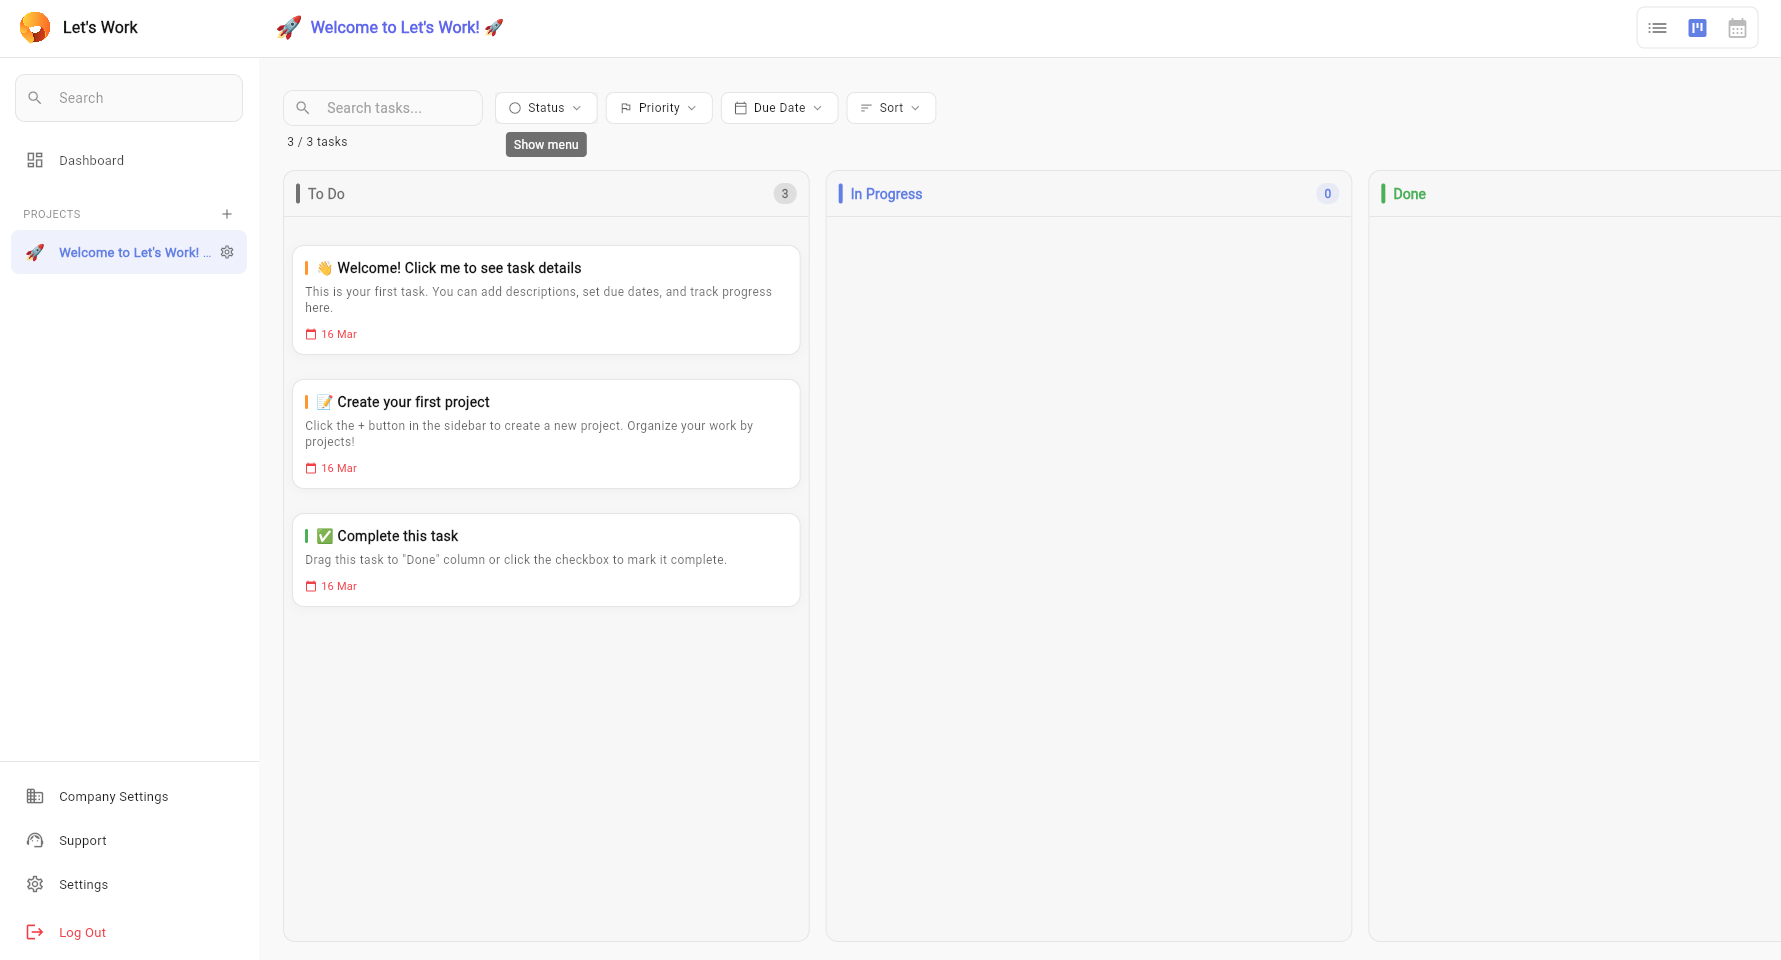Image resolution: width=1781 pixels, height=960 pixels.
Task: Open the Due Date filter dropdown
Action: pyautogui.click(x=779, y=108)
